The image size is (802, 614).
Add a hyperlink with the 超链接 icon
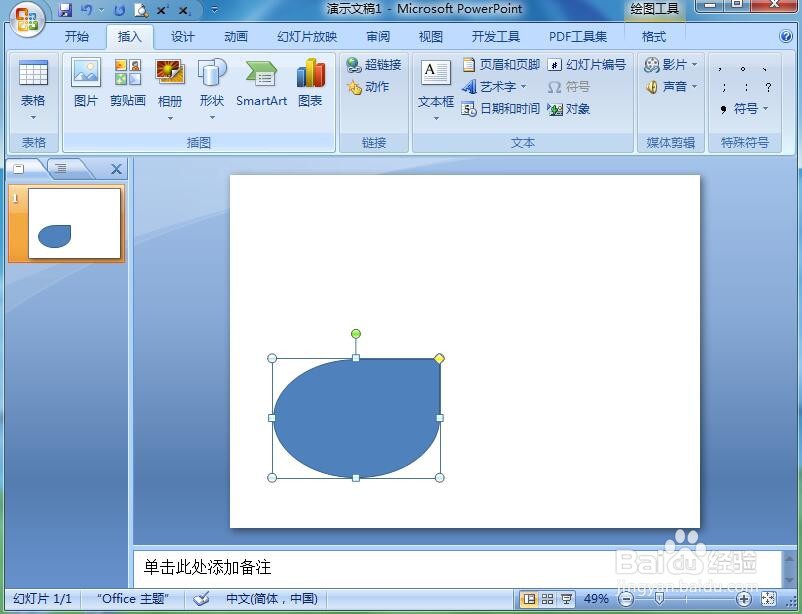click(x=374, y=65)
